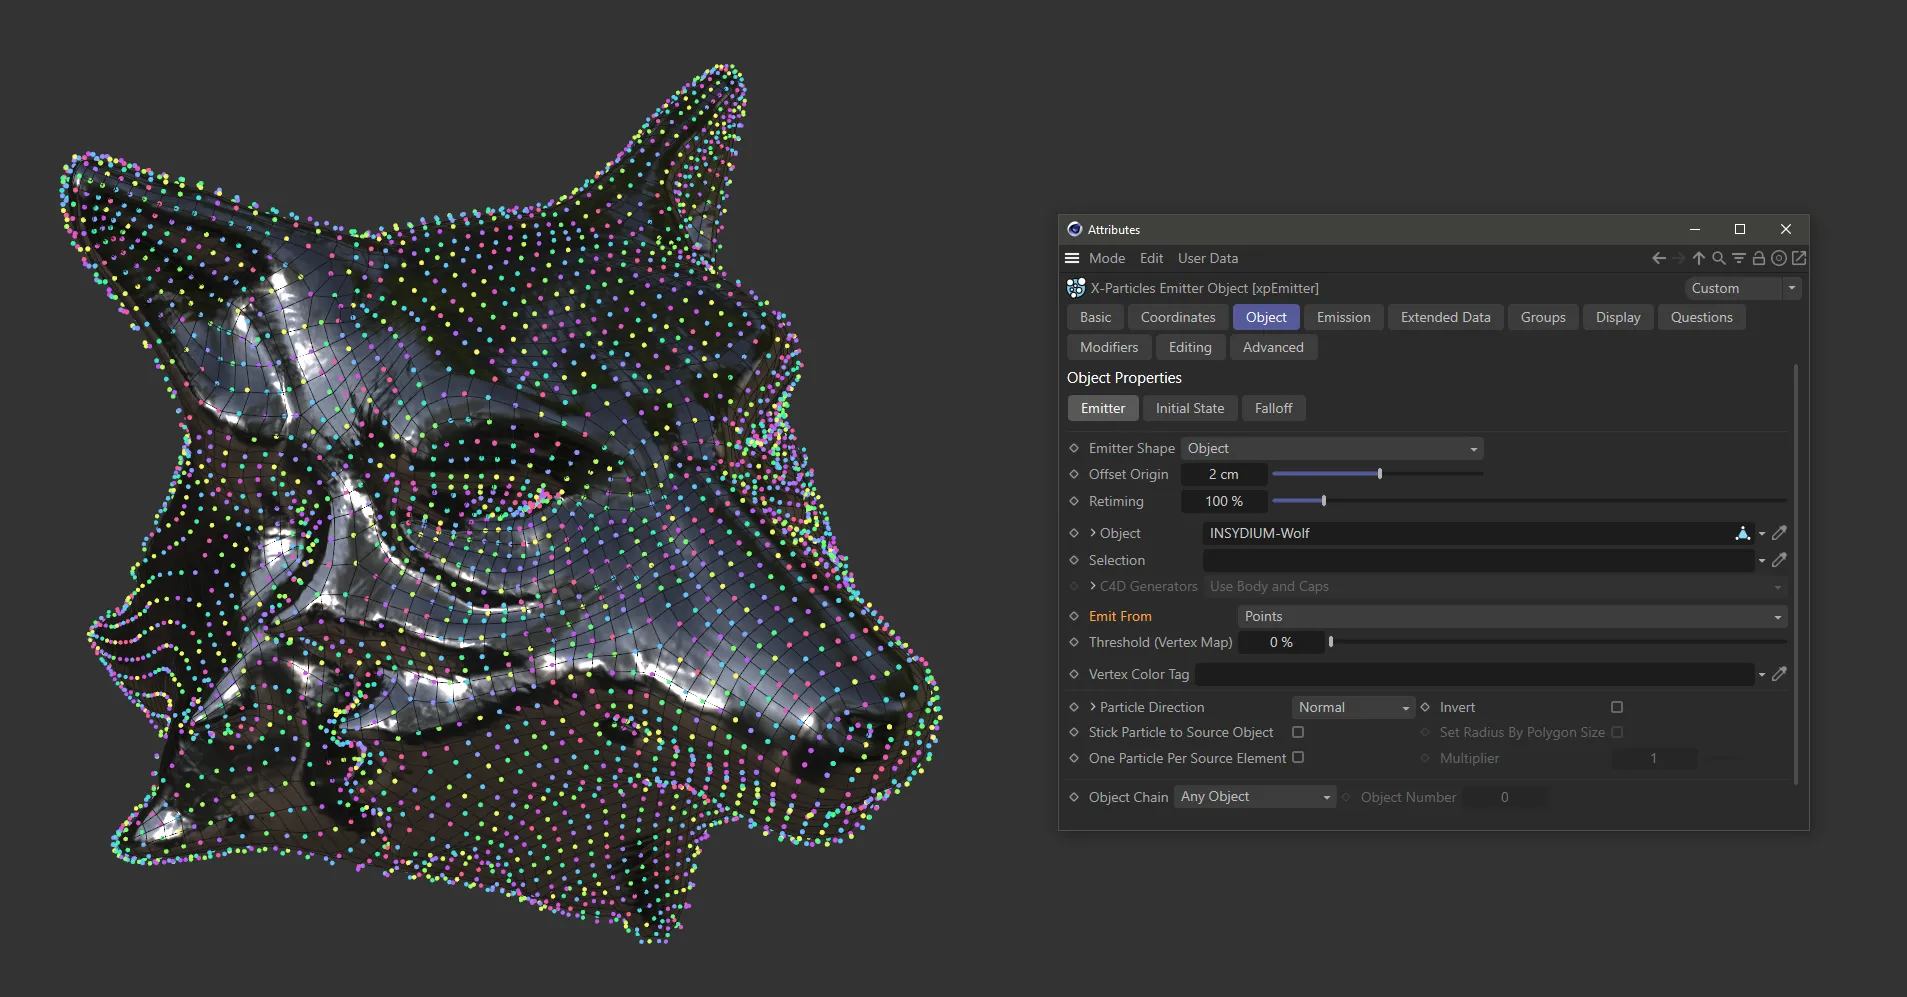Click the Retiming 100 % value field
1907x997 pixels.
click(1223, 501)
